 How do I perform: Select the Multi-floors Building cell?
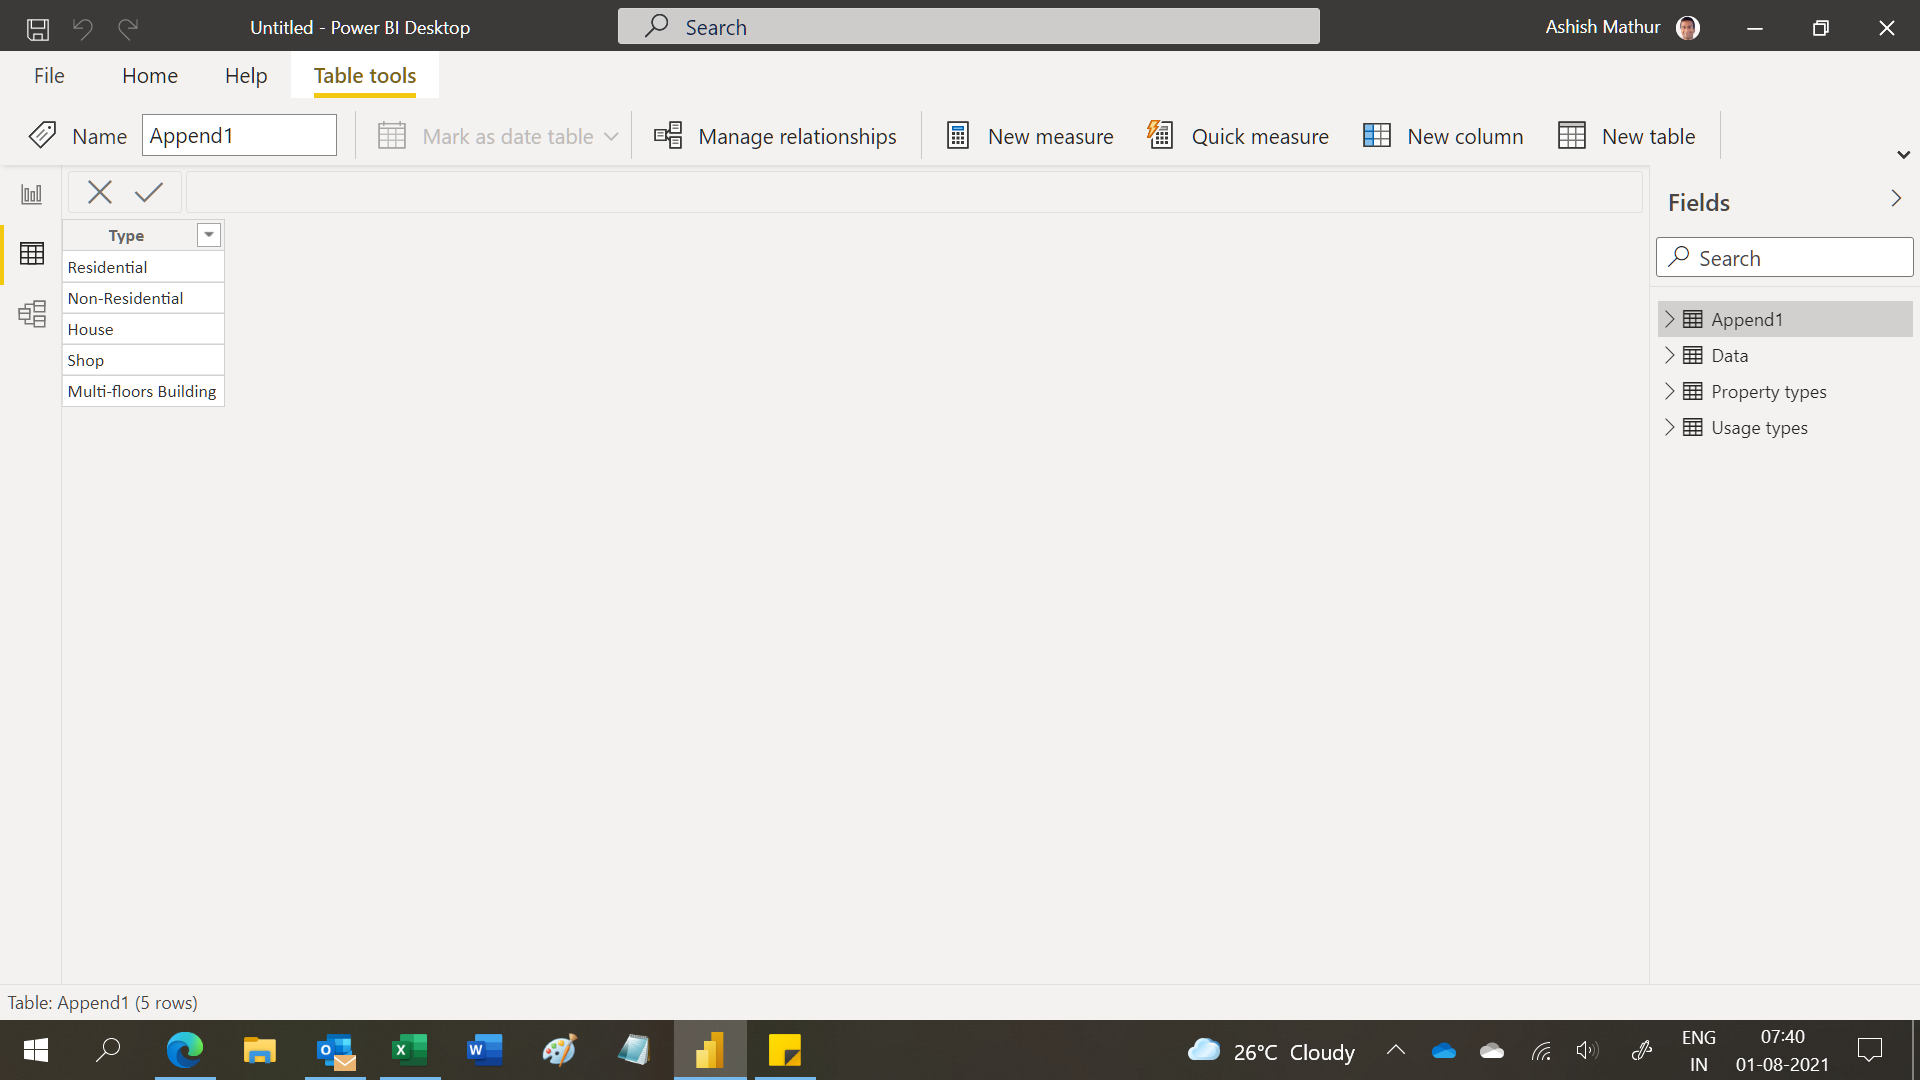143,391
